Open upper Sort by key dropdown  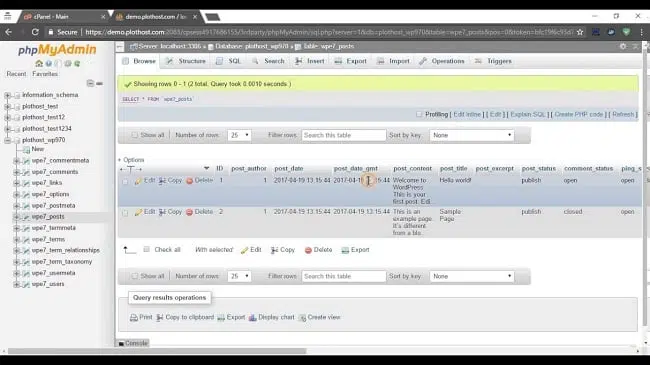(x=472, y=135)
